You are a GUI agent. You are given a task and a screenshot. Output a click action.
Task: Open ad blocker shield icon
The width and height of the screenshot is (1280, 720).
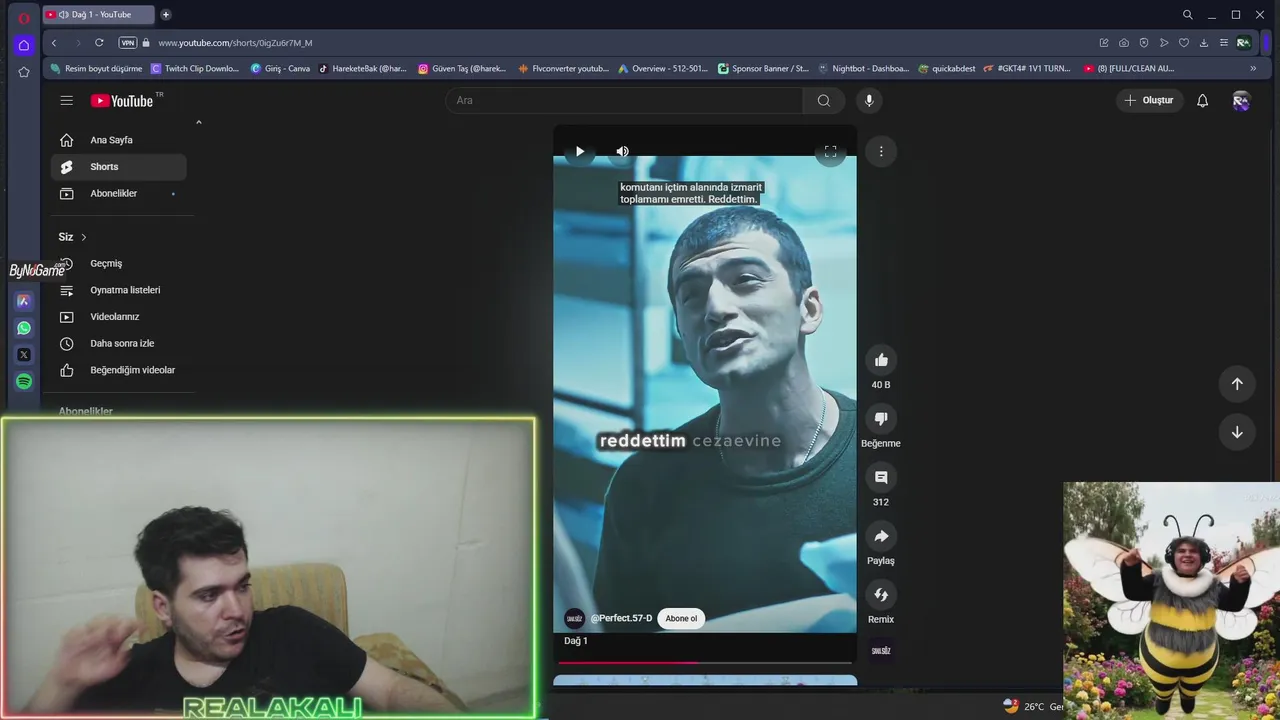pyautogui.click(x=1144, y=43)
